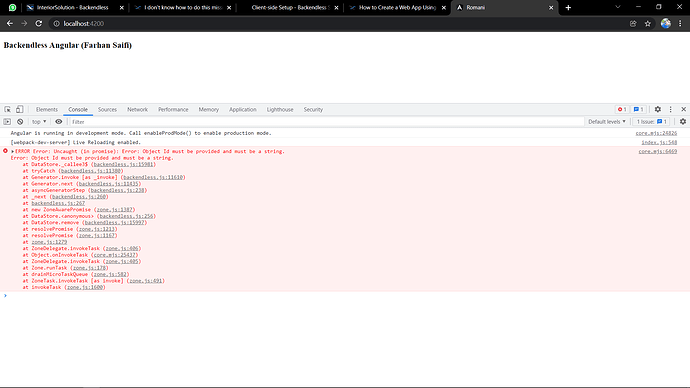
Task: Show the console sidebar
Action: (7, 122)
